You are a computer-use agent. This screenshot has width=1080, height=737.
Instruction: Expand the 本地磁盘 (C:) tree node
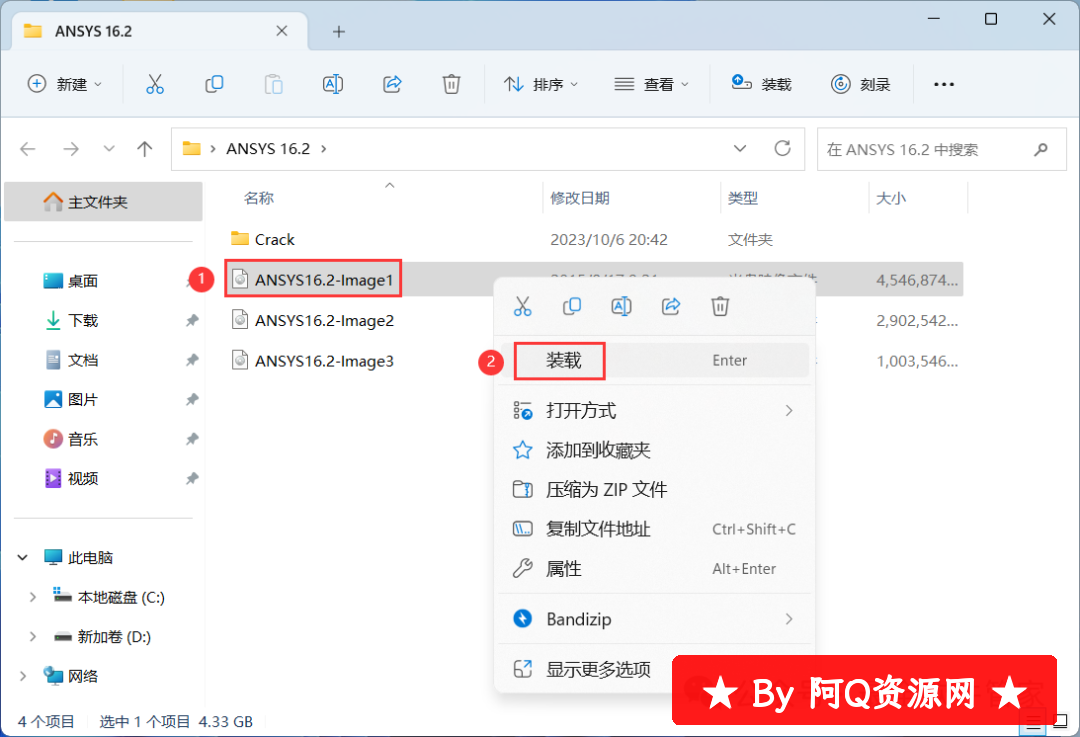[x=33, y=597]
